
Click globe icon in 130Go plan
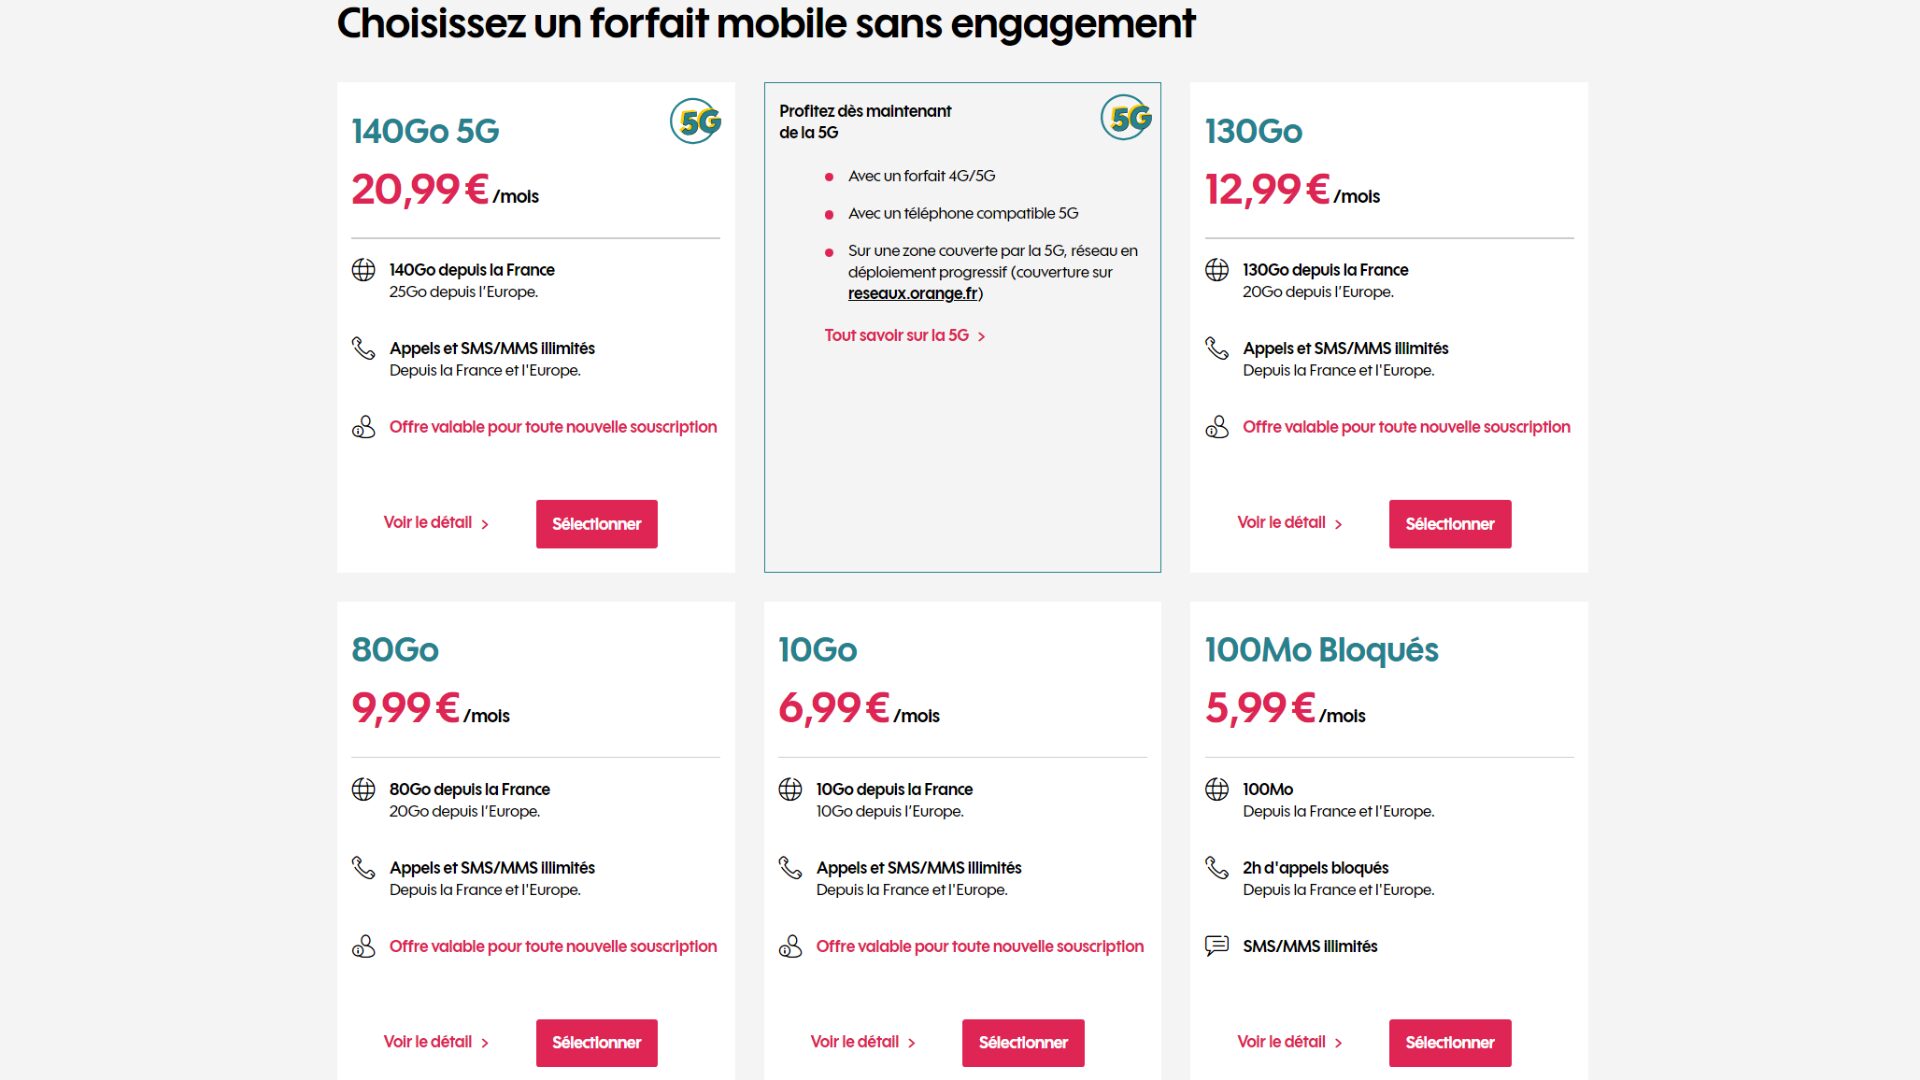pos(1216,270)
